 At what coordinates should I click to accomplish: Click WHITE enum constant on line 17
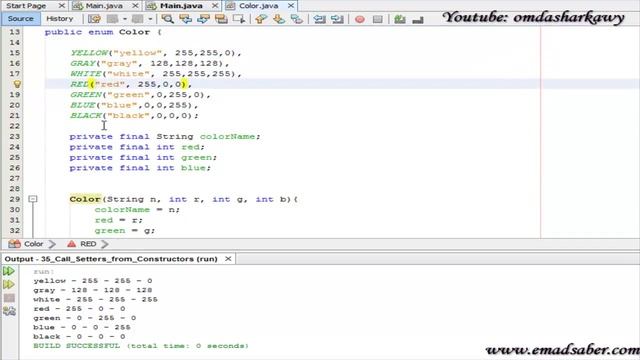pos(85,74)
